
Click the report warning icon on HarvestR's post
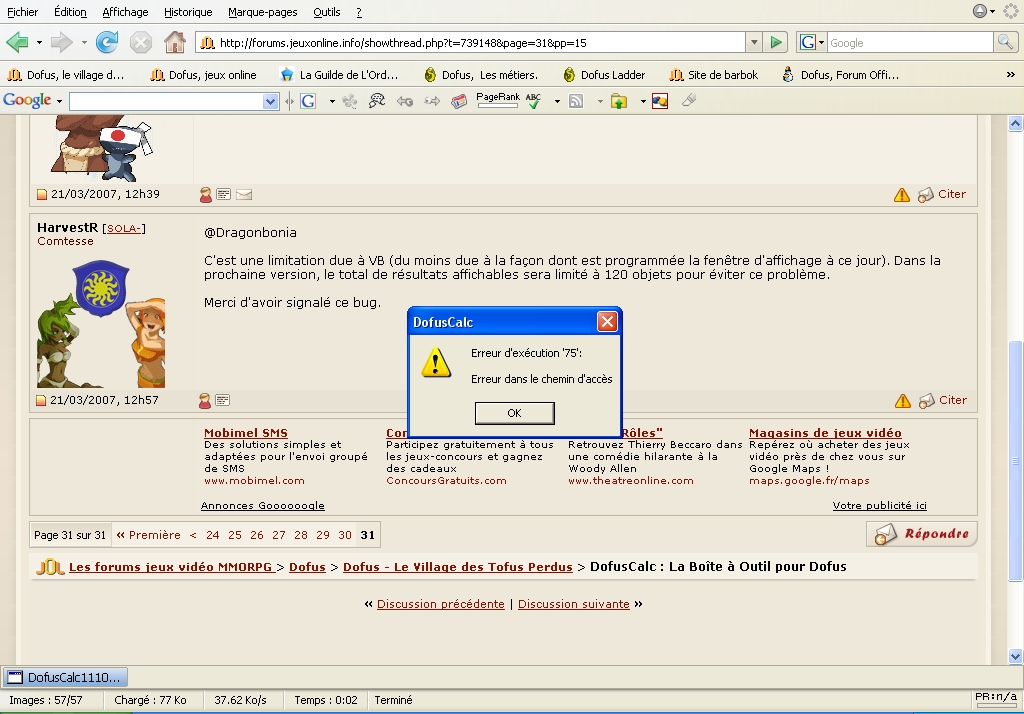tap(903, 400)
